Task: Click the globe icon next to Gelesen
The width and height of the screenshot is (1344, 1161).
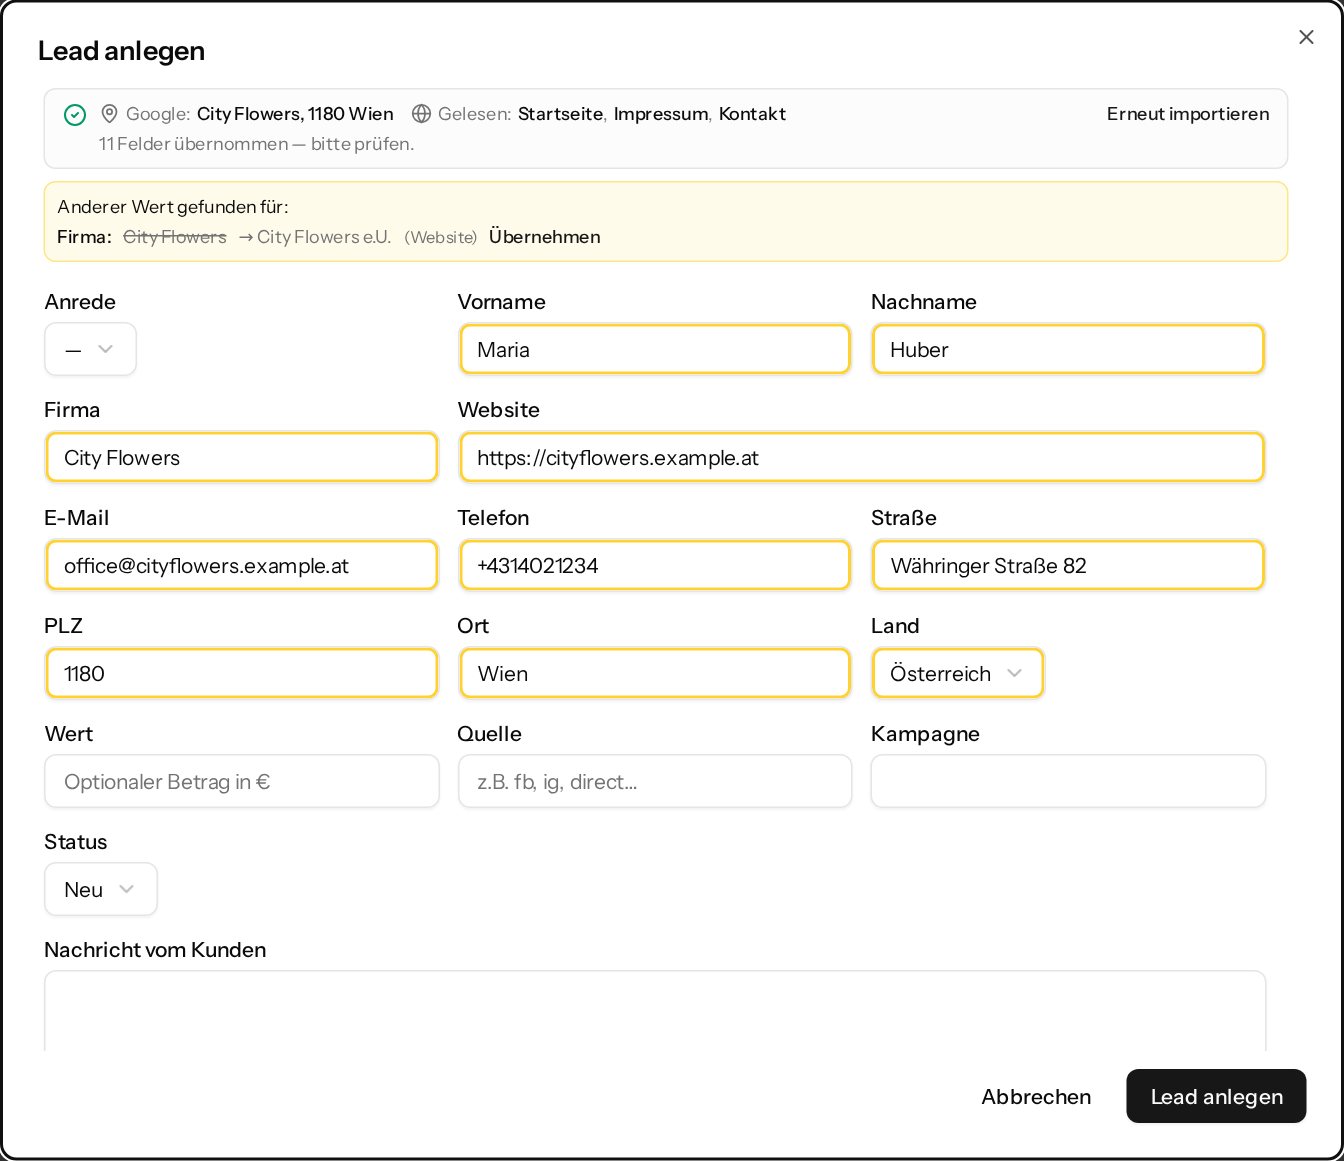Action: 422,114
